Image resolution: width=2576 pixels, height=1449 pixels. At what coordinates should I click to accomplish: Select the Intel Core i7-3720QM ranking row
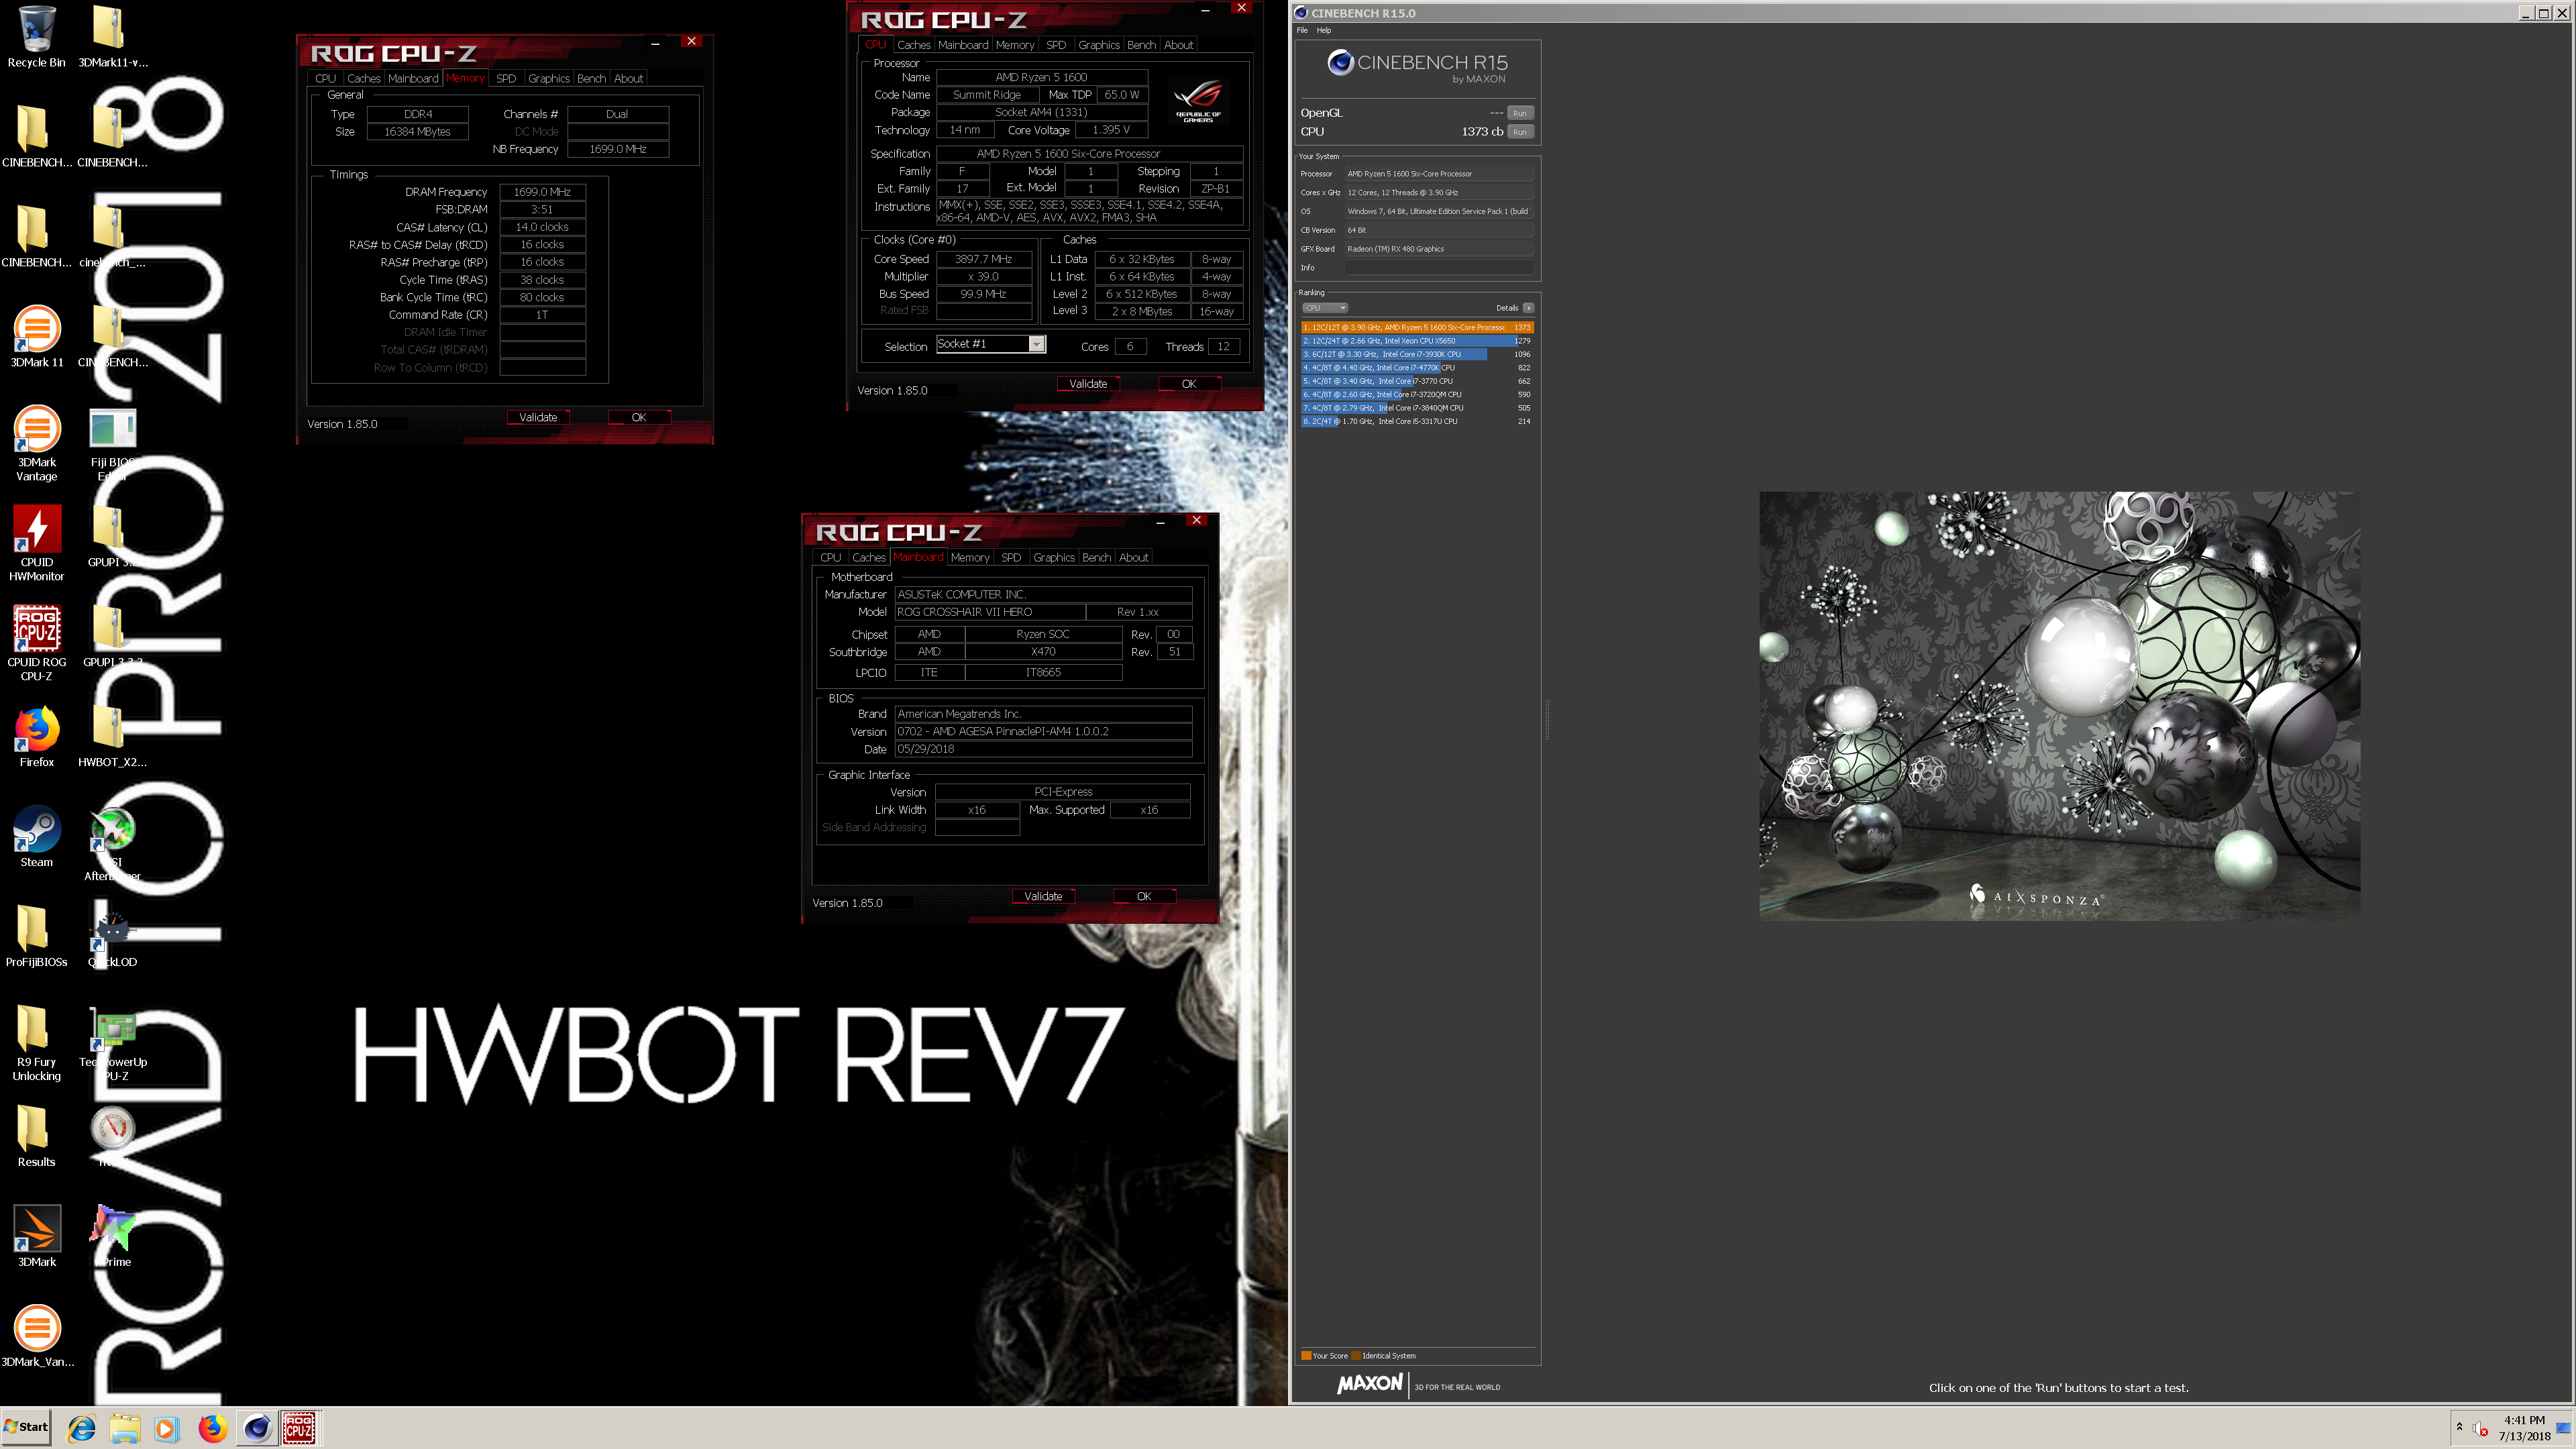(1416, 395)
